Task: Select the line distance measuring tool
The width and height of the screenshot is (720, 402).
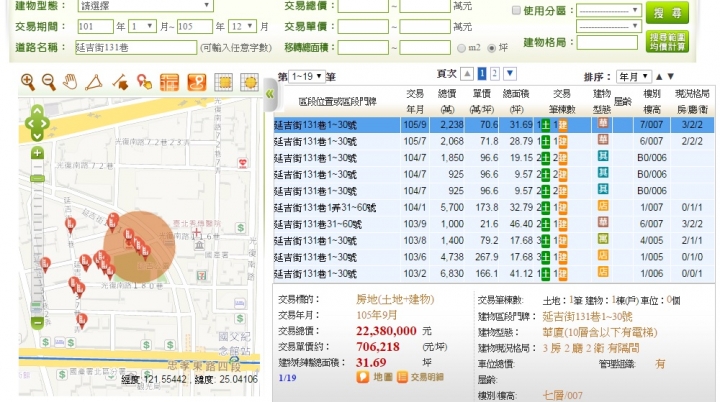Action: click(x=120, y=82)
